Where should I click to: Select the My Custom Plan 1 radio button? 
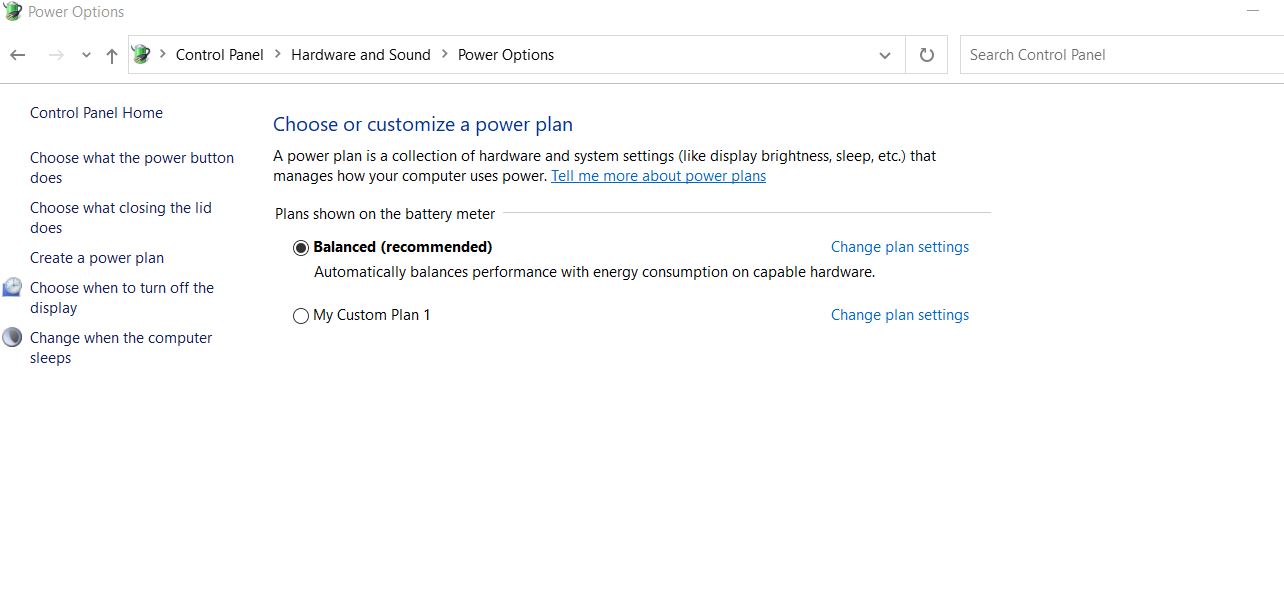pos(301,316)
